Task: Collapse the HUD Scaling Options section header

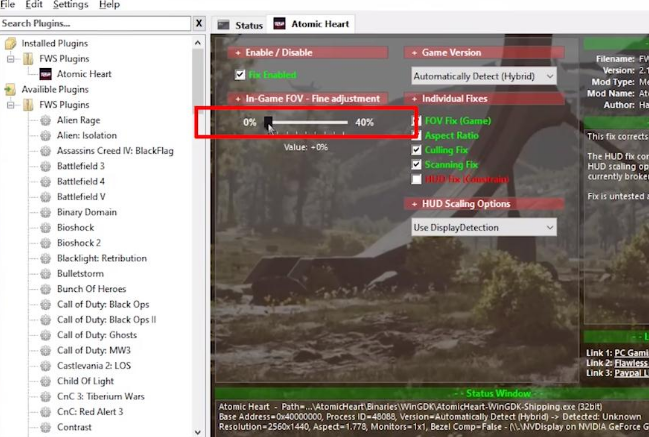Action: click(484, 204)
